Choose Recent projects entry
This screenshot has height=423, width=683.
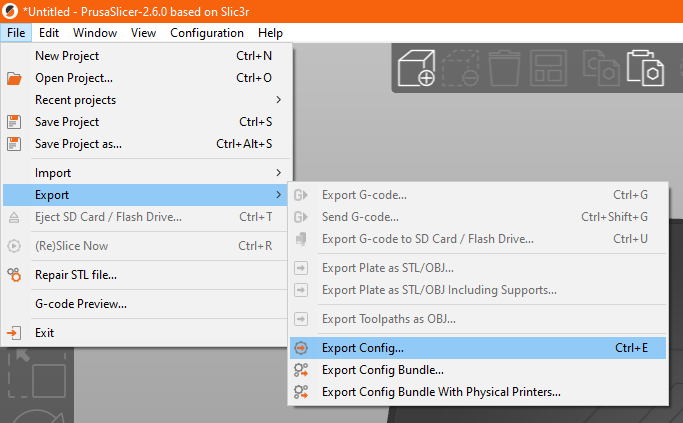(147, 100)
